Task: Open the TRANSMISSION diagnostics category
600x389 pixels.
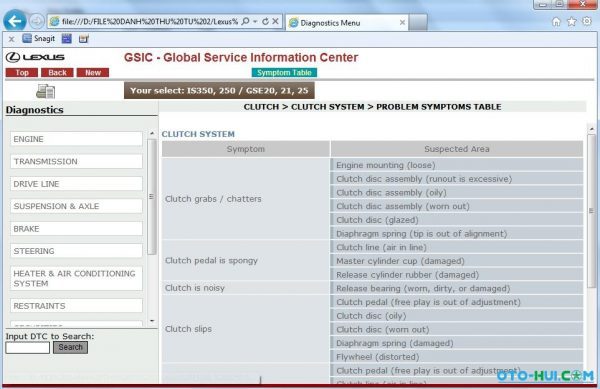Action: point(77,161)
